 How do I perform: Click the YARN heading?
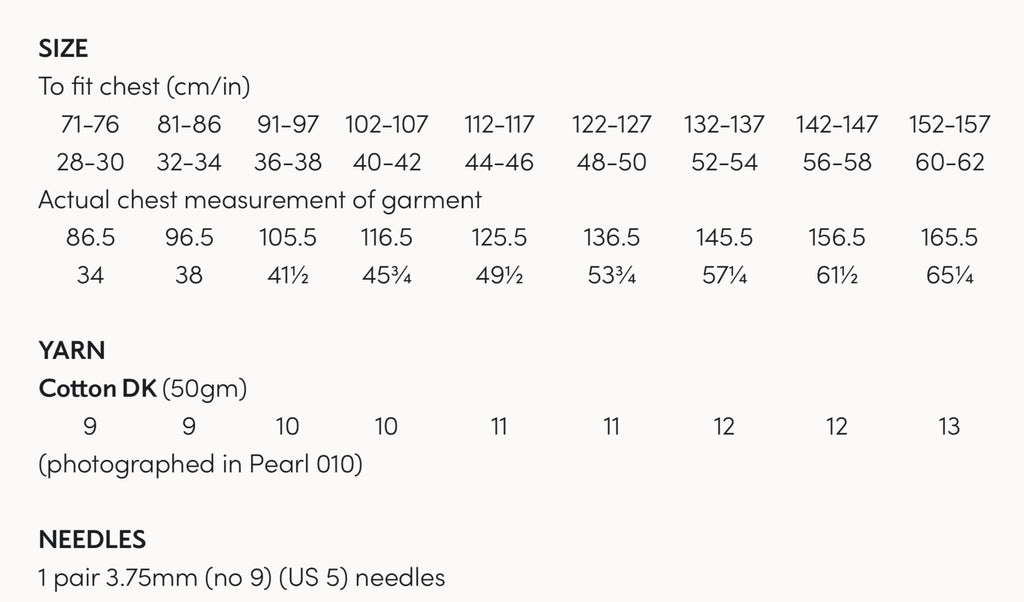tap(72, 351)
